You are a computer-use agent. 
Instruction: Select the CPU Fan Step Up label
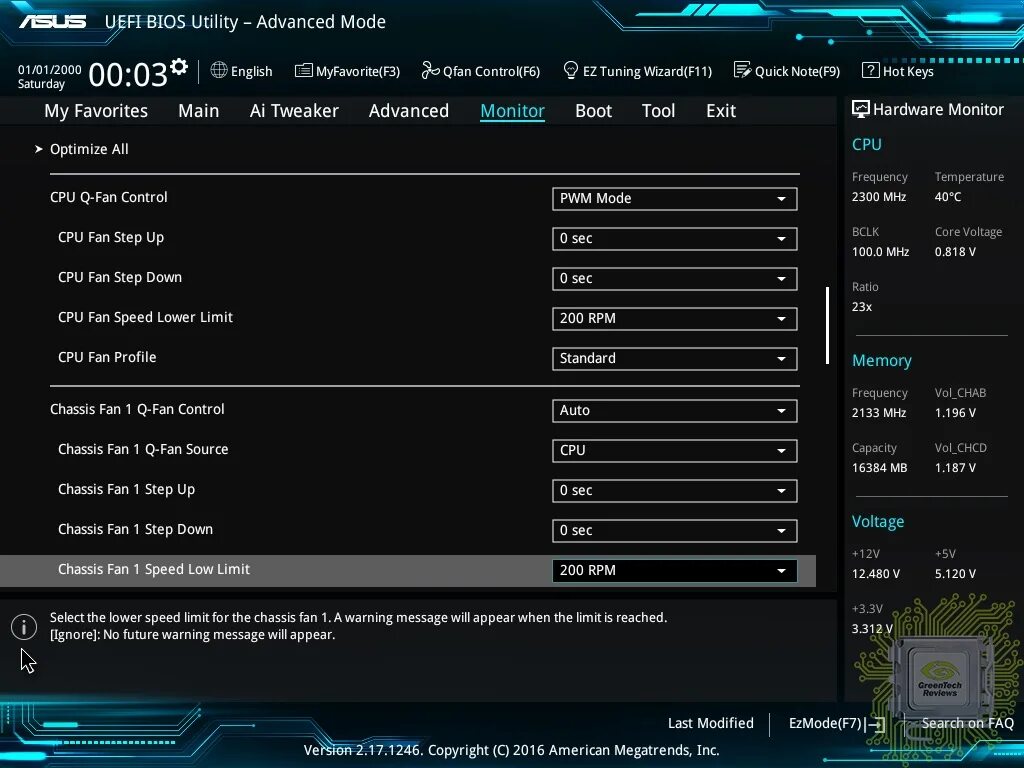(x=111, y=237)
